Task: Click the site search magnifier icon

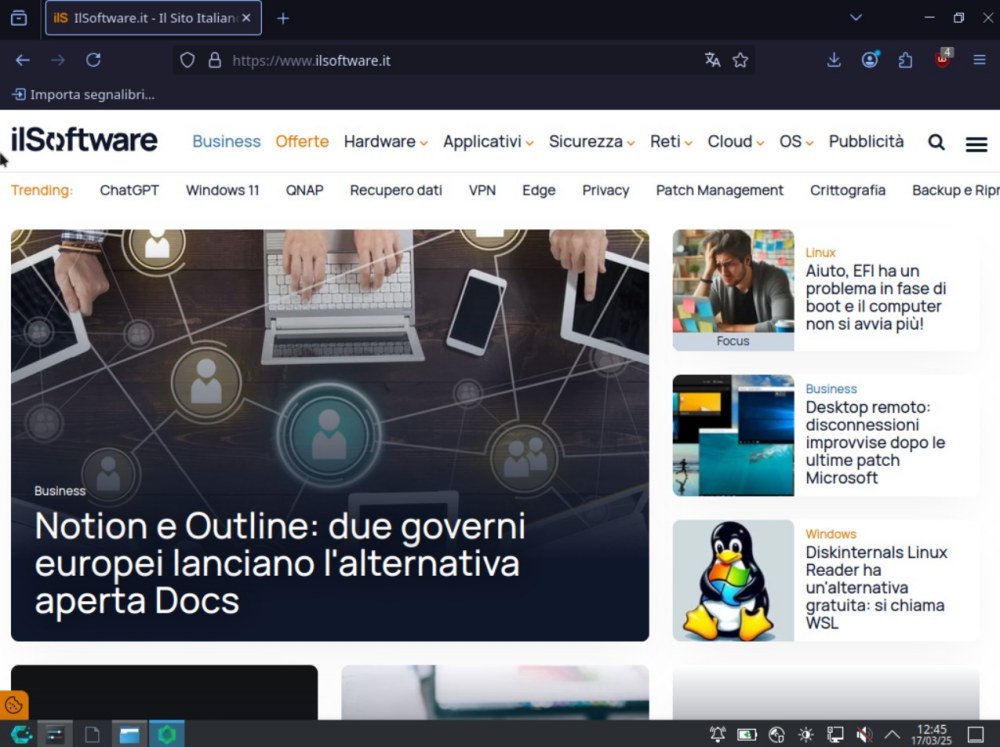Action: tap(936, 142)
